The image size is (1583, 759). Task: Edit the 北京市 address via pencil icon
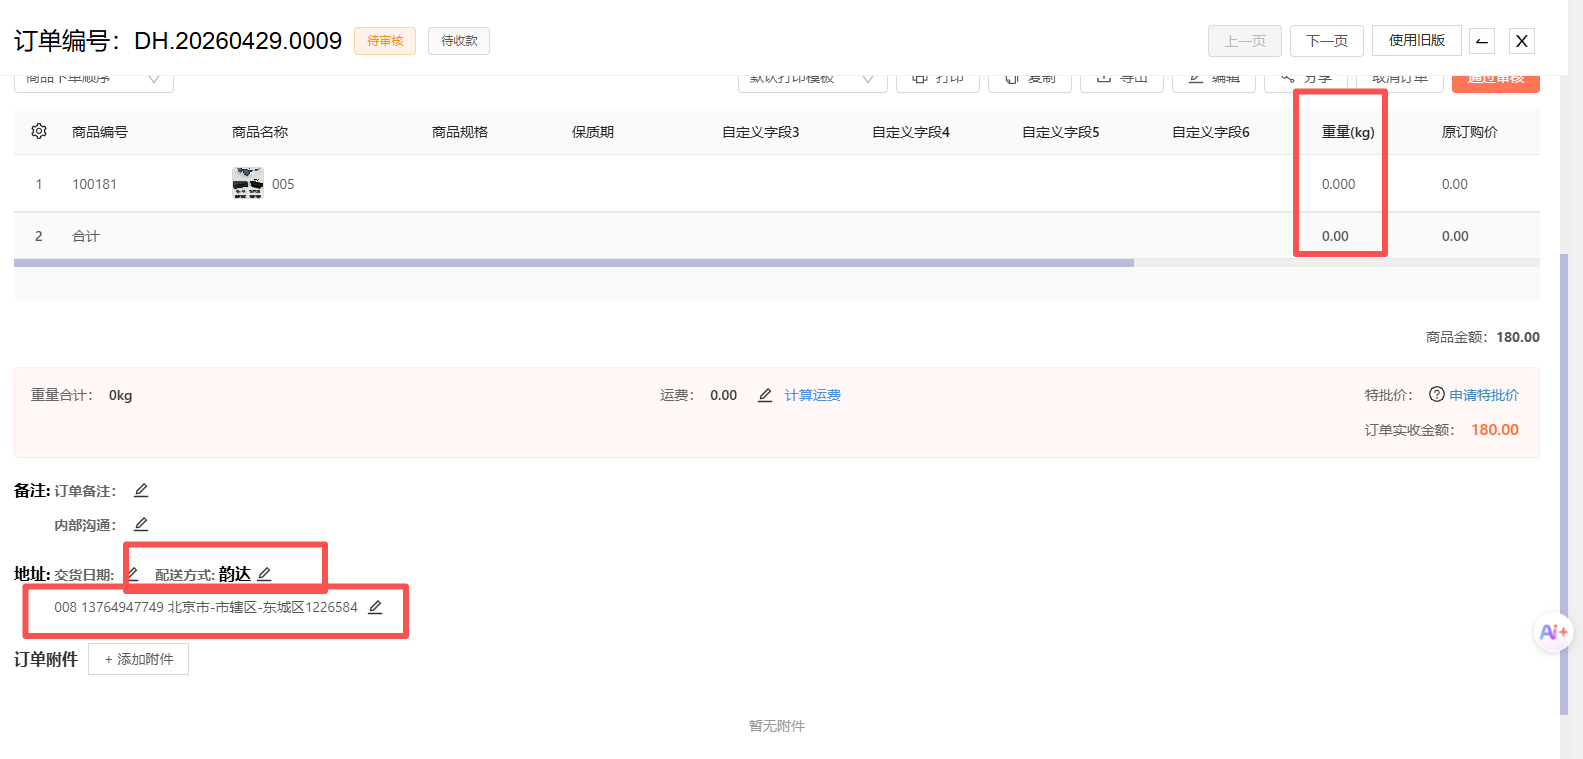[375, 607]
